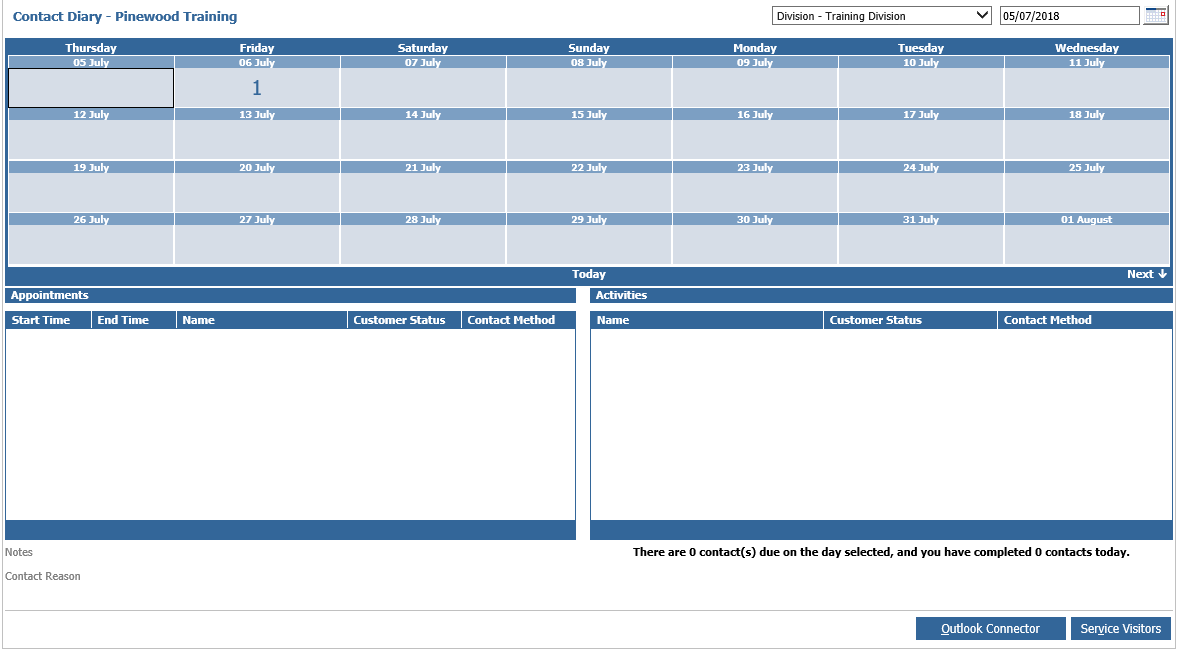Select the 31 July calendar cell
This screenshot has width=1181, height=649.
click(920, 245)
